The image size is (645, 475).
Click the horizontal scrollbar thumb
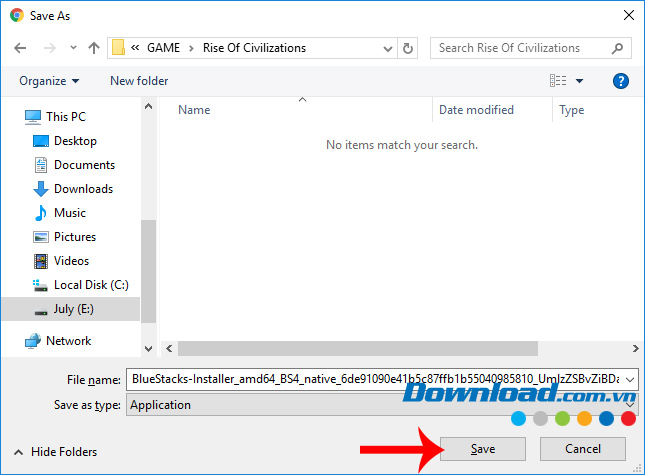point(357,348)
